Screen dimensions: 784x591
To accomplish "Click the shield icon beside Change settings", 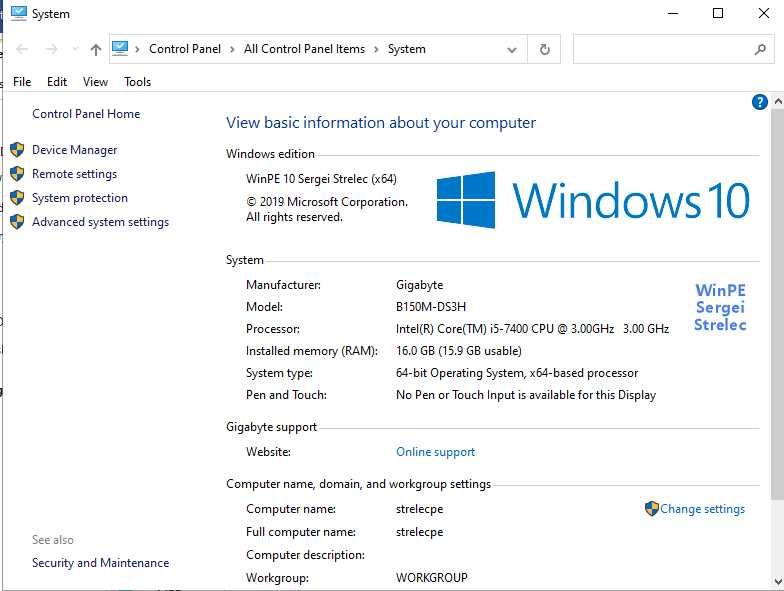I will (652, 508).
